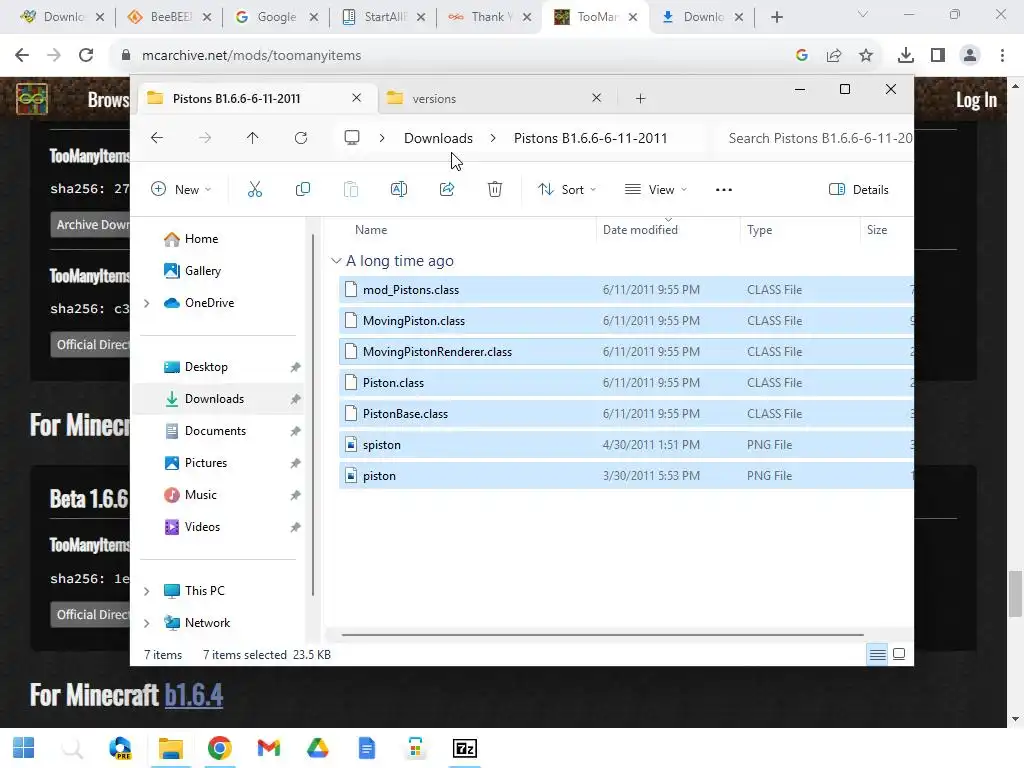Open 7-Zip from taskbar
The height and width of the screenshot is (768, 1024).
[x=464, y=748]
